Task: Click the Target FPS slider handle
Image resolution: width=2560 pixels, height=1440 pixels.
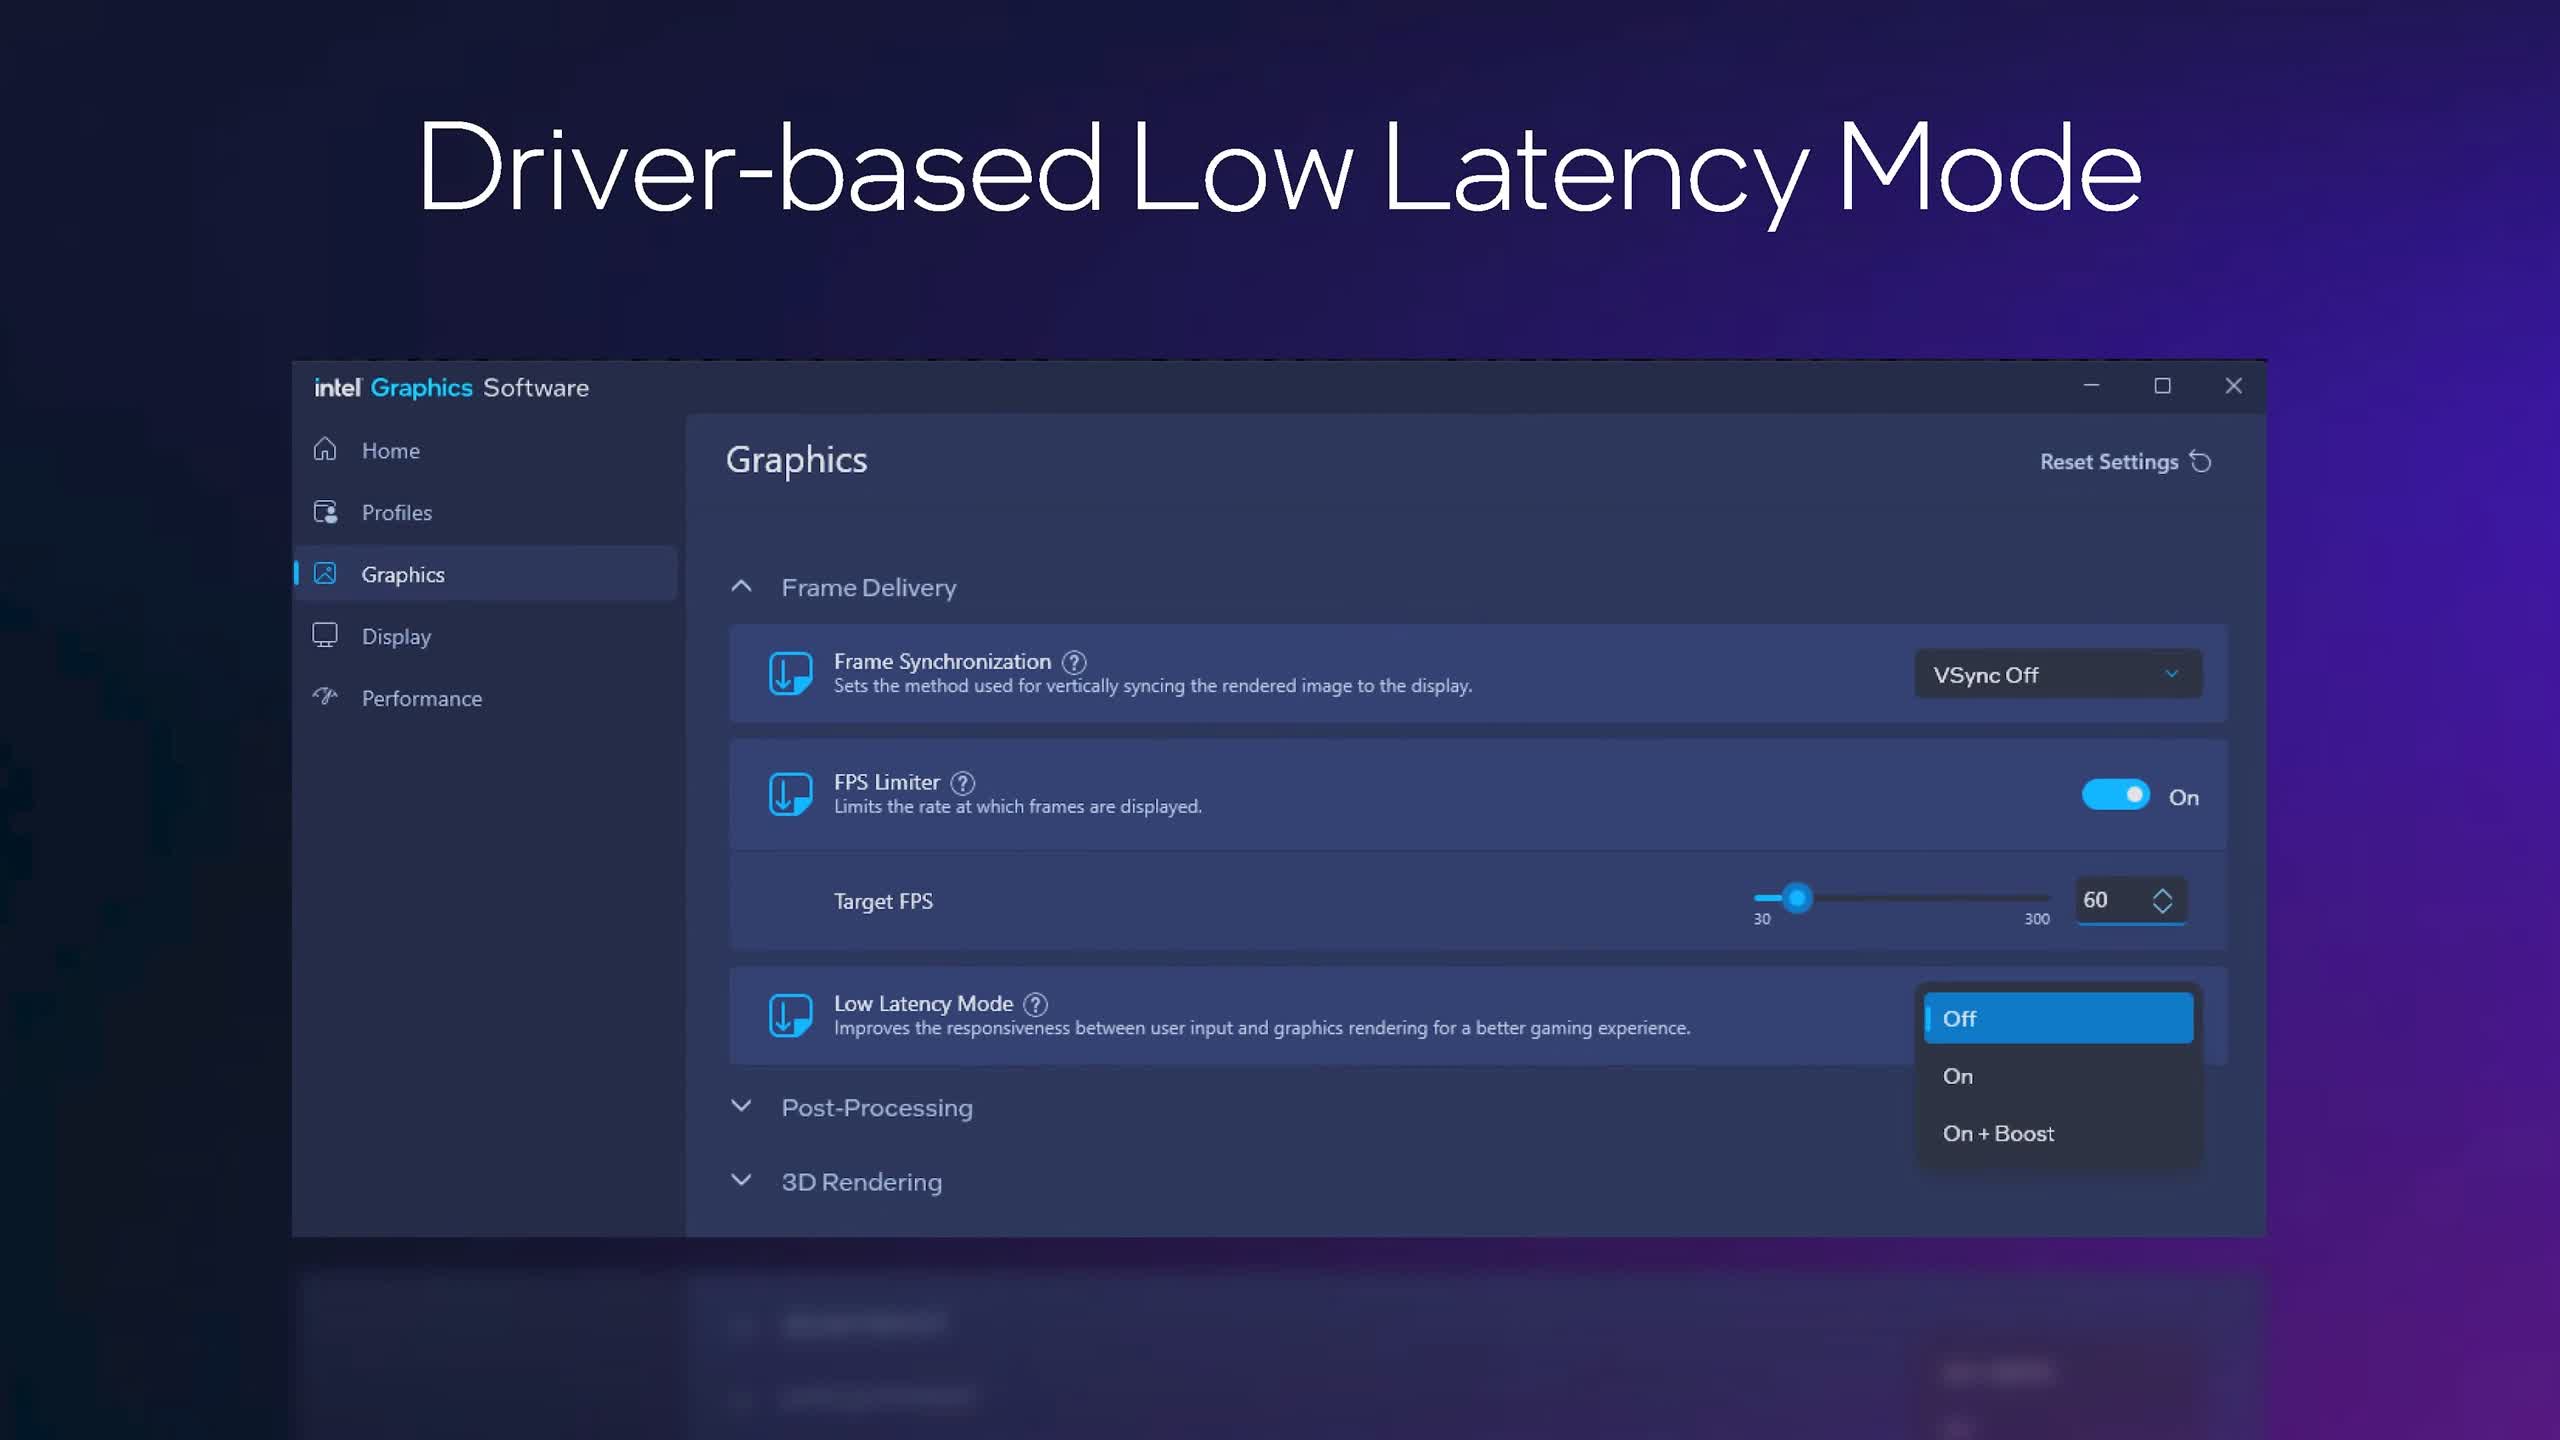Action: [x=1797, y=898]
